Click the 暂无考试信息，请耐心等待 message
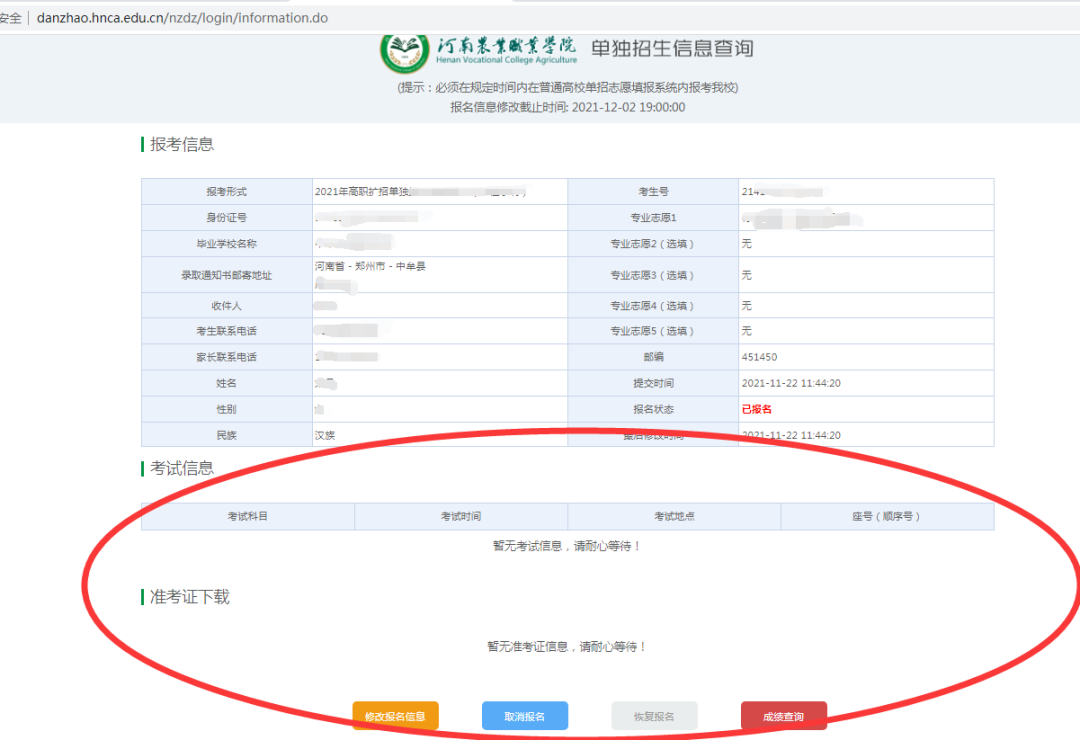Image resolution: width=1080 pixels, height=740 pixels. pos(568,546)
